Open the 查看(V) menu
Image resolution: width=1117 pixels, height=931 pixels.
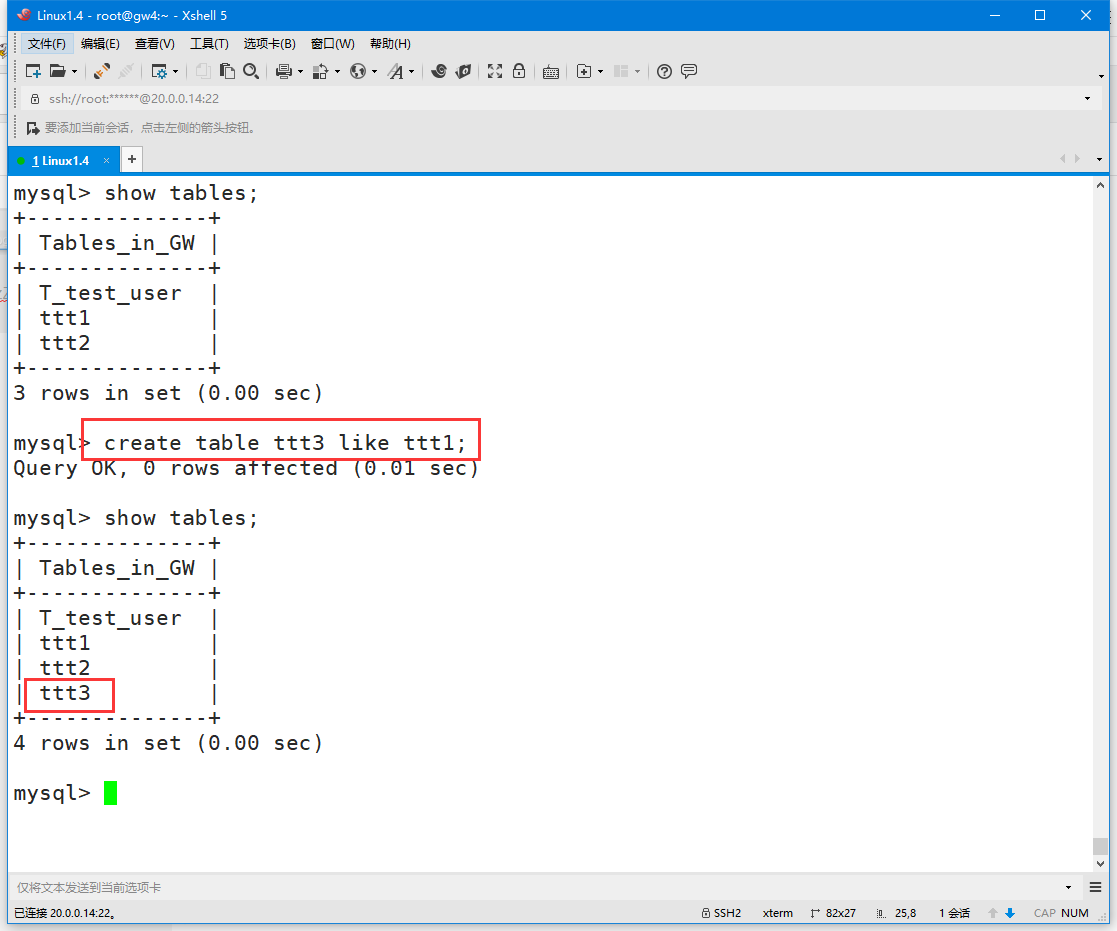(x=155, y=44)
